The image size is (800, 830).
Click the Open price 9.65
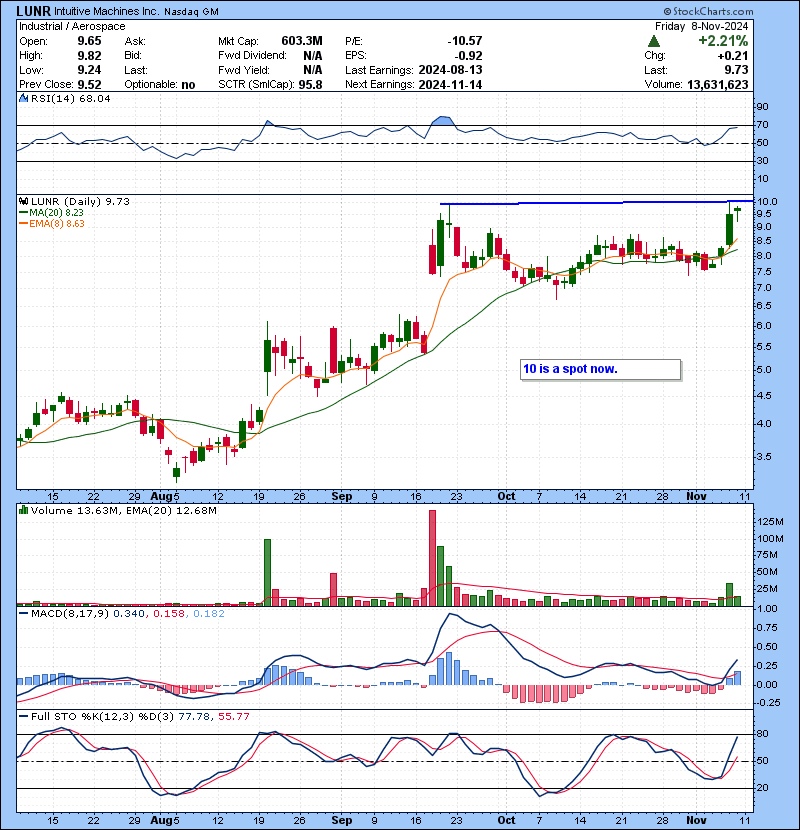89,41
